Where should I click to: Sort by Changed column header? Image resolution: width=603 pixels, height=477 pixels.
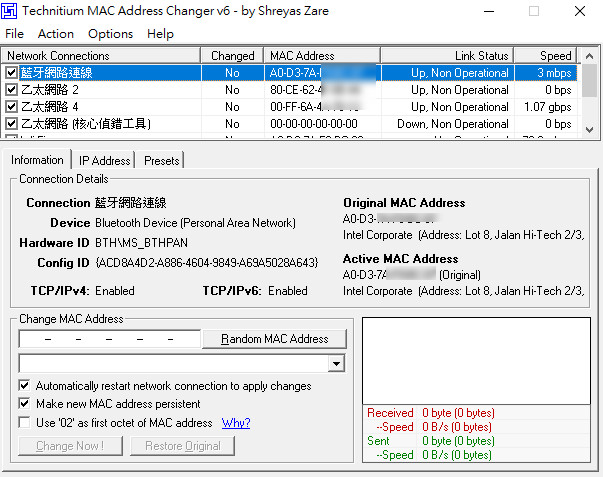[x=232, y=56]
